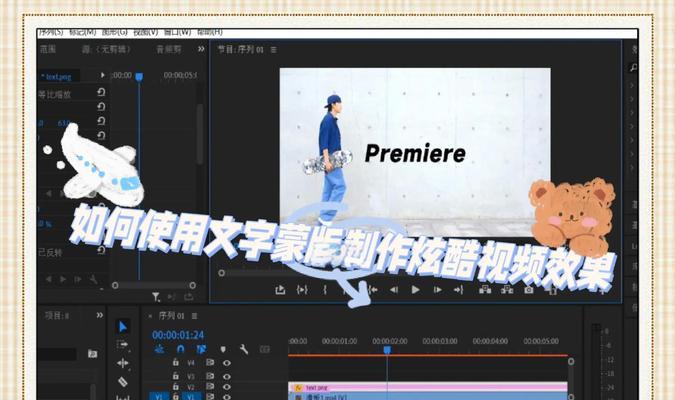Screen dimensions: 675x400
Task: Step forward one frame in Program monitor
Action: point(437,290)
